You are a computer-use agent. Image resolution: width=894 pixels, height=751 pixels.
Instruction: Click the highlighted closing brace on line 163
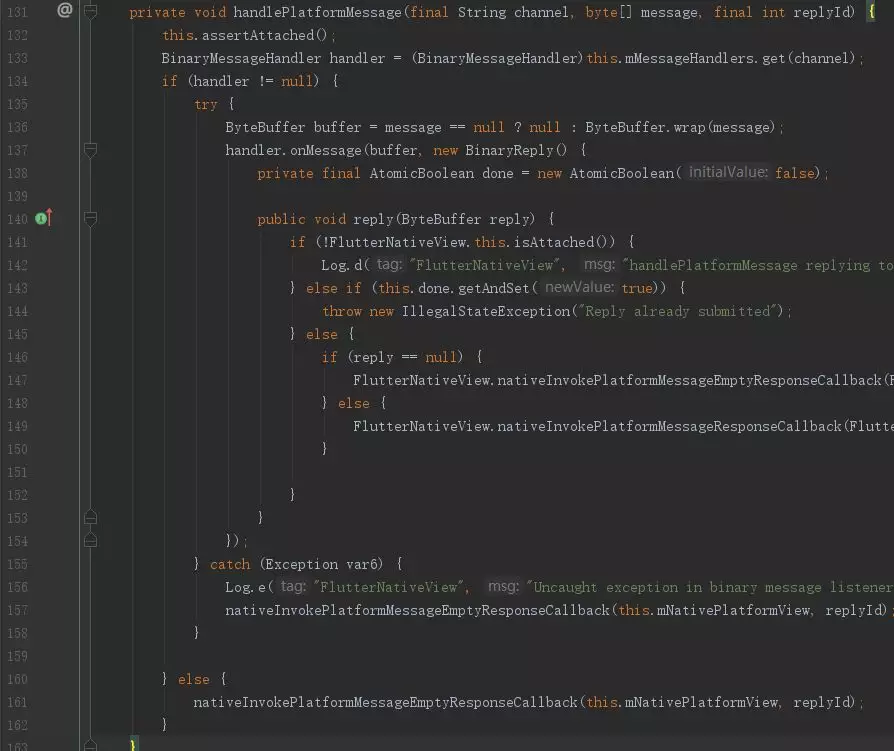(x=133, y=745)
